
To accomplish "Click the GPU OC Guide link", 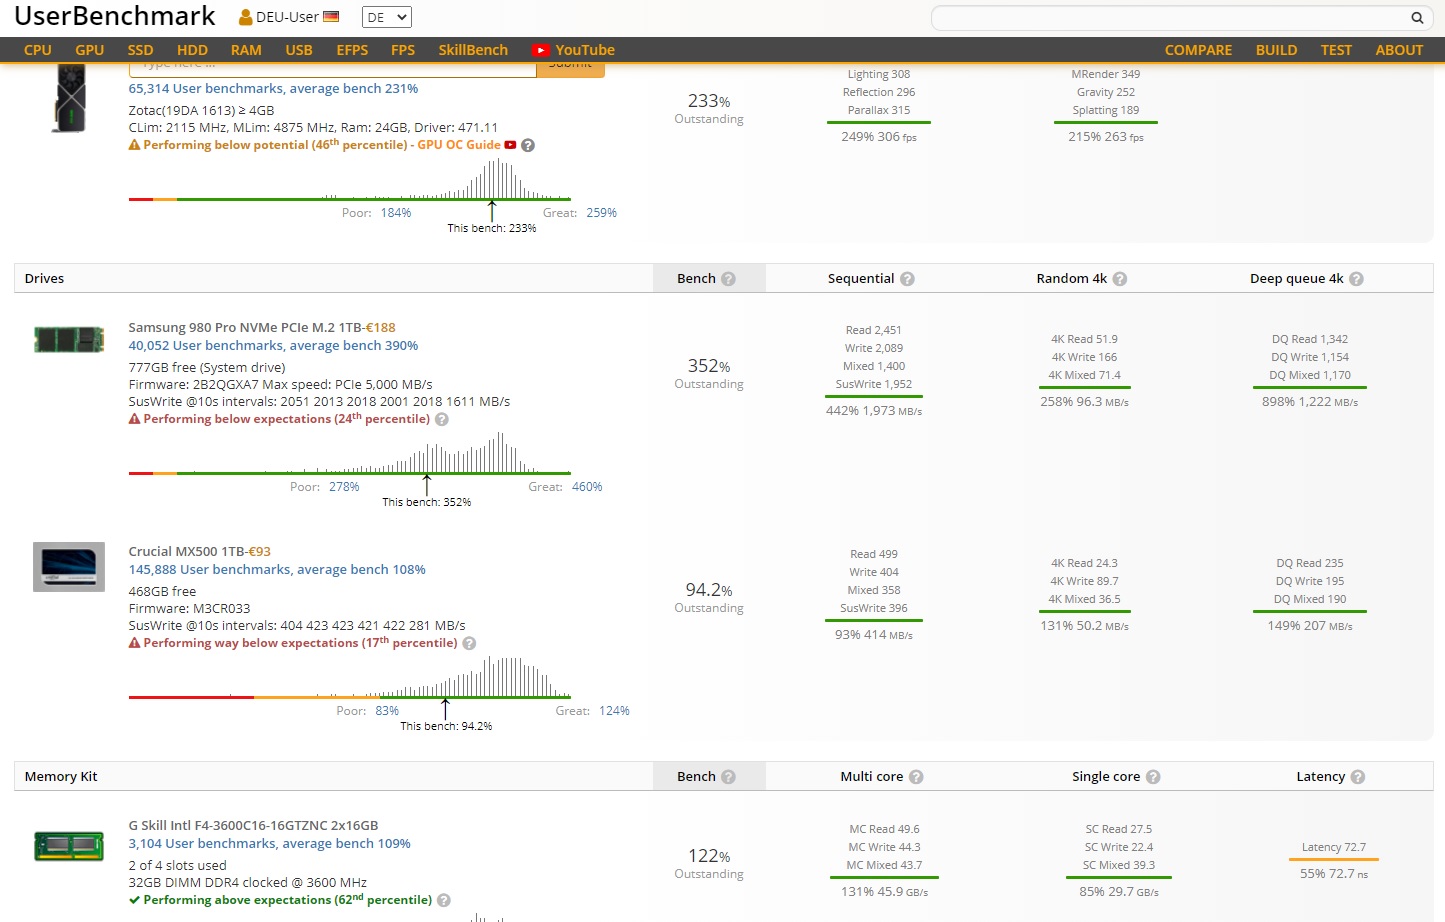I will coord(459,145).
